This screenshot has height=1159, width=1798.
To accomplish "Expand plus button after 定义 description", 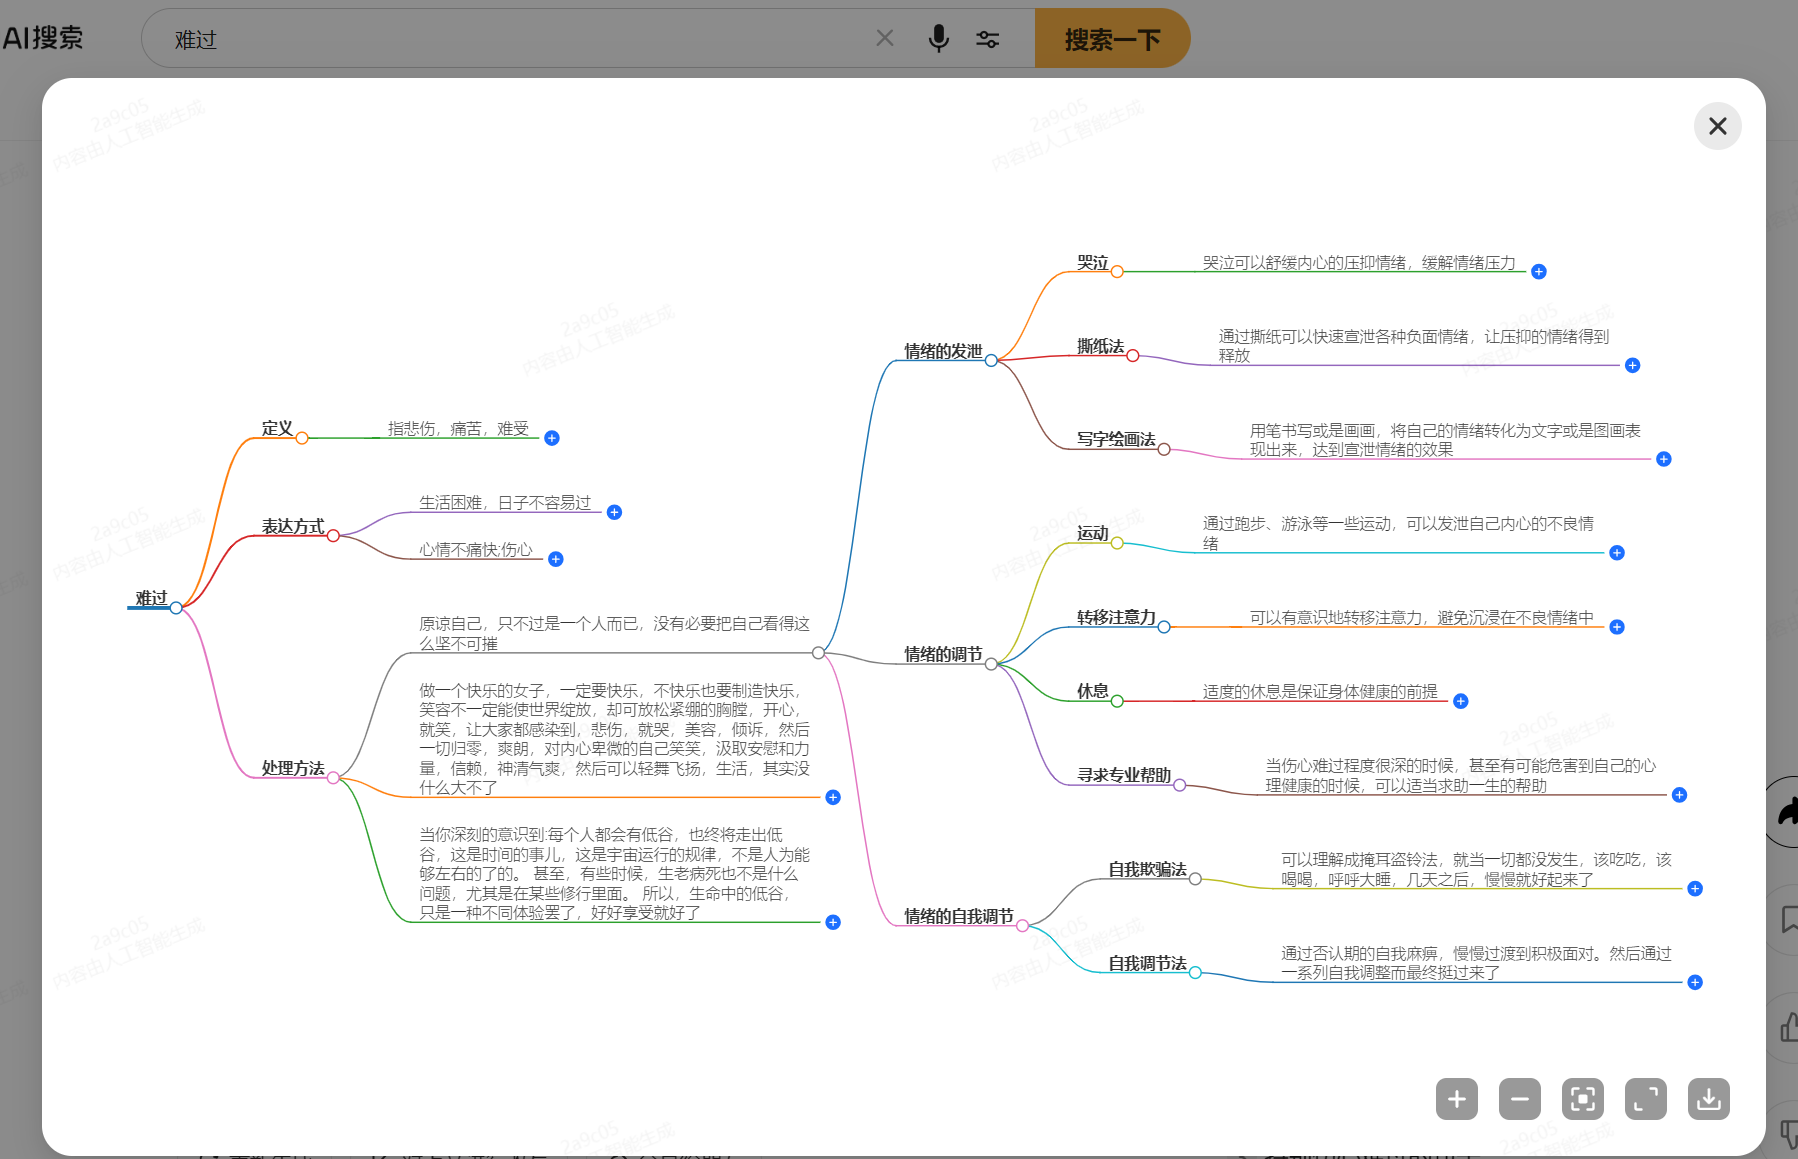I will [x=552, y=438].
